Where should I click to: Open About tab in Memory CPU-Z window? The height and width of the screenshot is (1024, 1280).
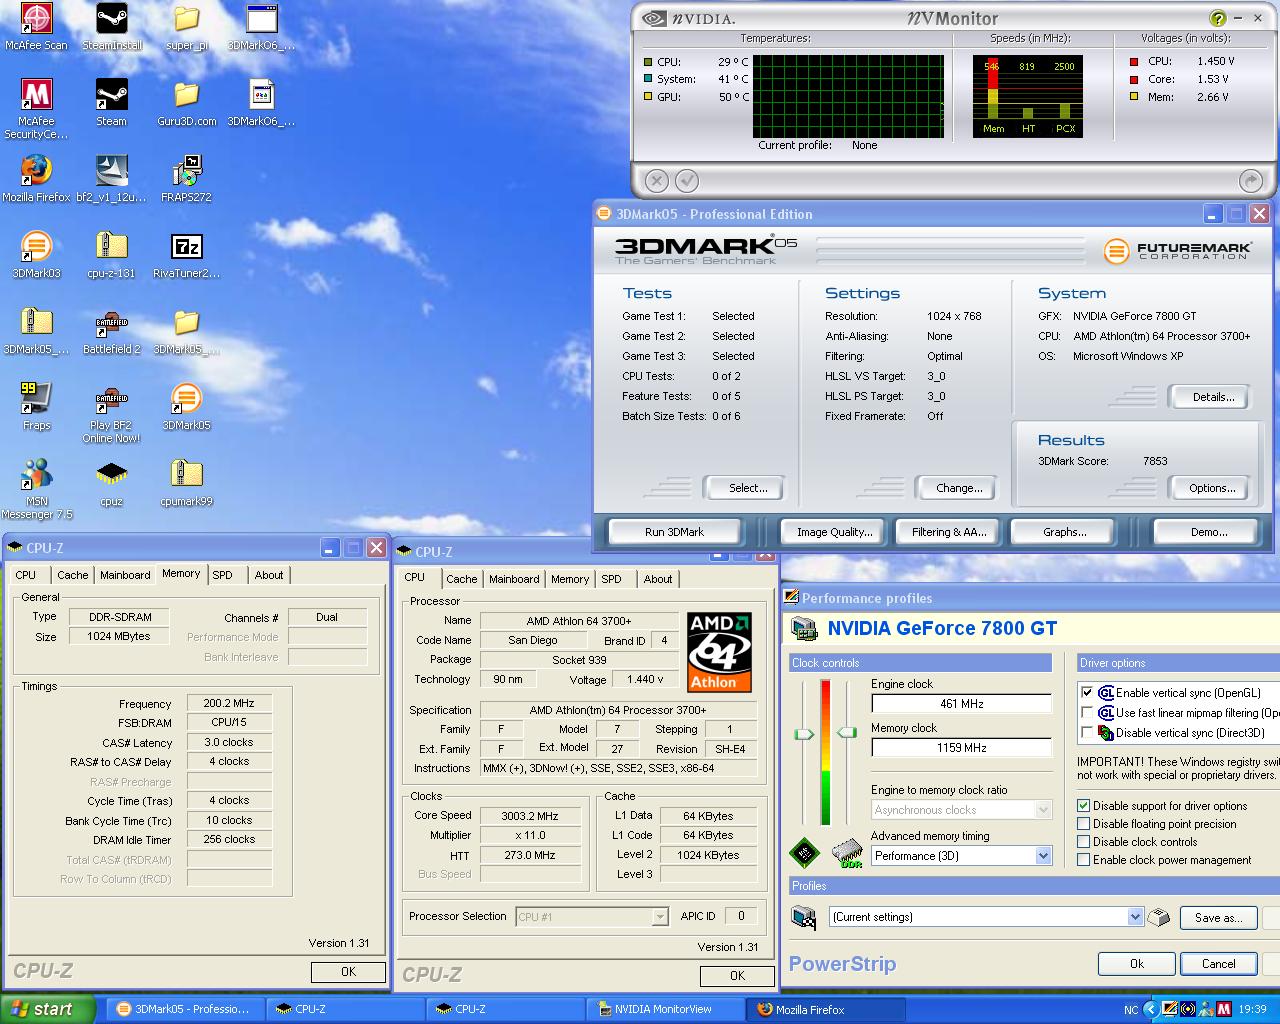(268, 575)
